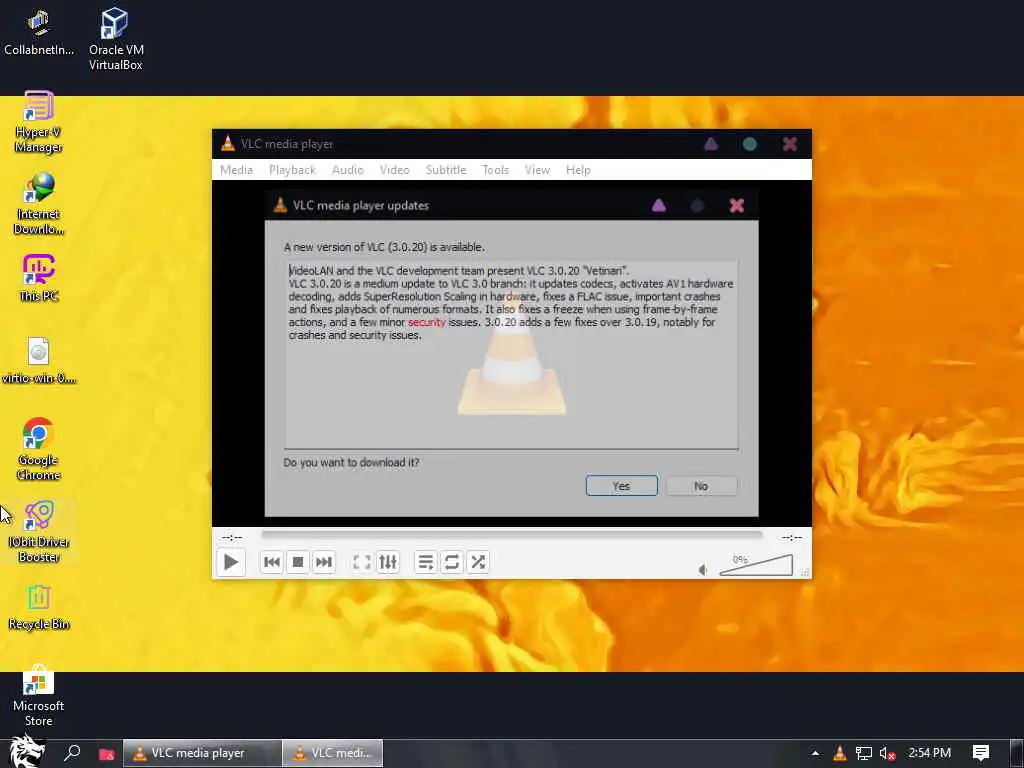Open the Media menu
Image resolution: width=1024 pixels, height=768 pixels.
[x=236, y=170]
